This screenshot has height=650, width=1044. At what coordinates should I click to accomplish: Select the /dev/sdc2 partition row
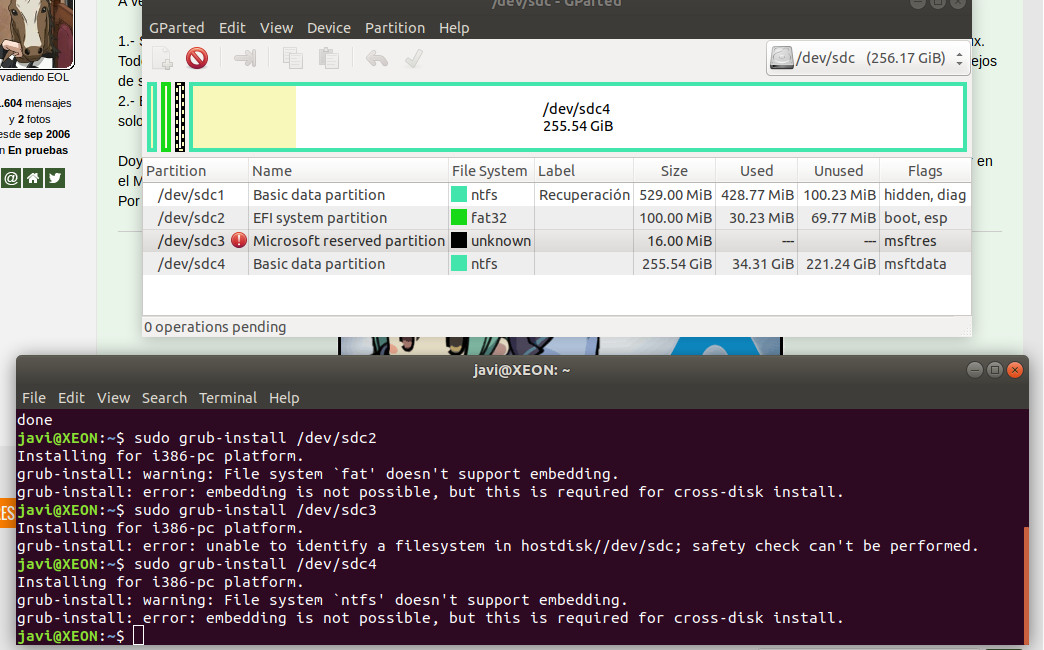coord(557,218)
